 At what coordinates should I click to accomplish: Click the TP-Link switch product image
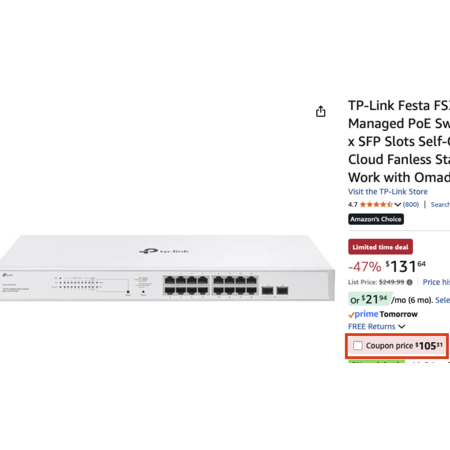click(167, 268)
